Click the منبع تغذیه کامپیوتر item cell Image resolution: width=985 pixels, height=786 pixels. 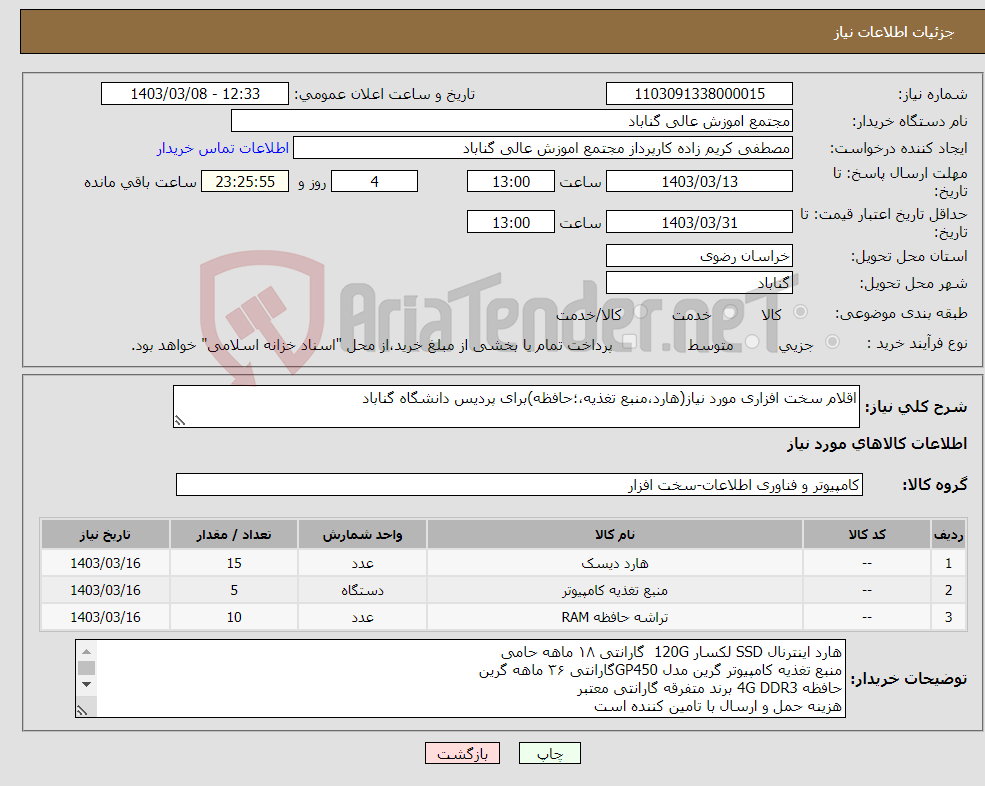(x=614, y=590)
